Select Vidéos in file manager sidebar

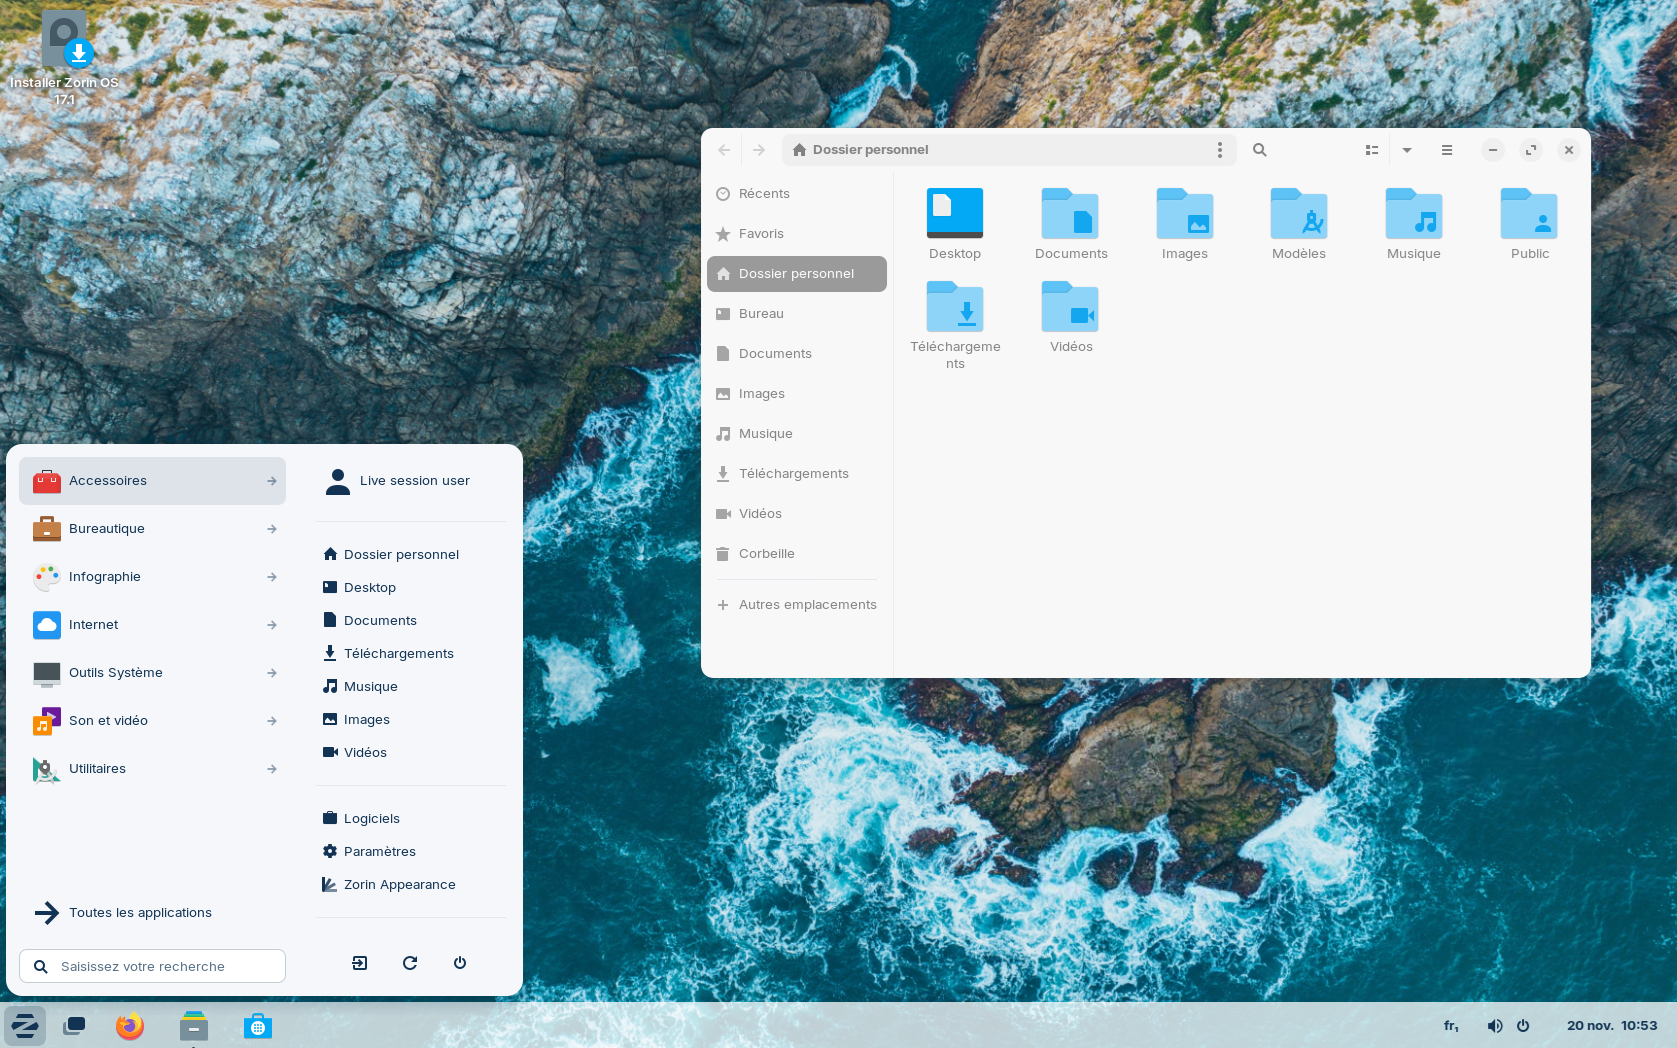797,514
